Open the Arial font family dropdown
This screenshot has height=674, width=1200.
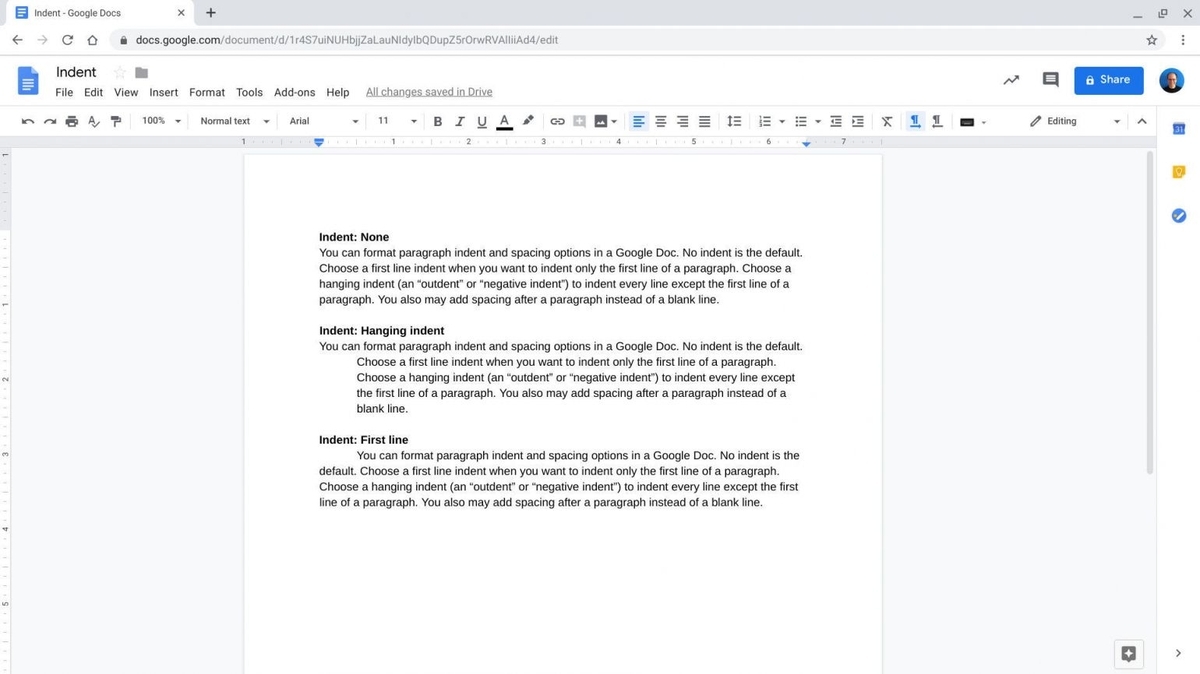pyautogui.click(x=320, y=121)
